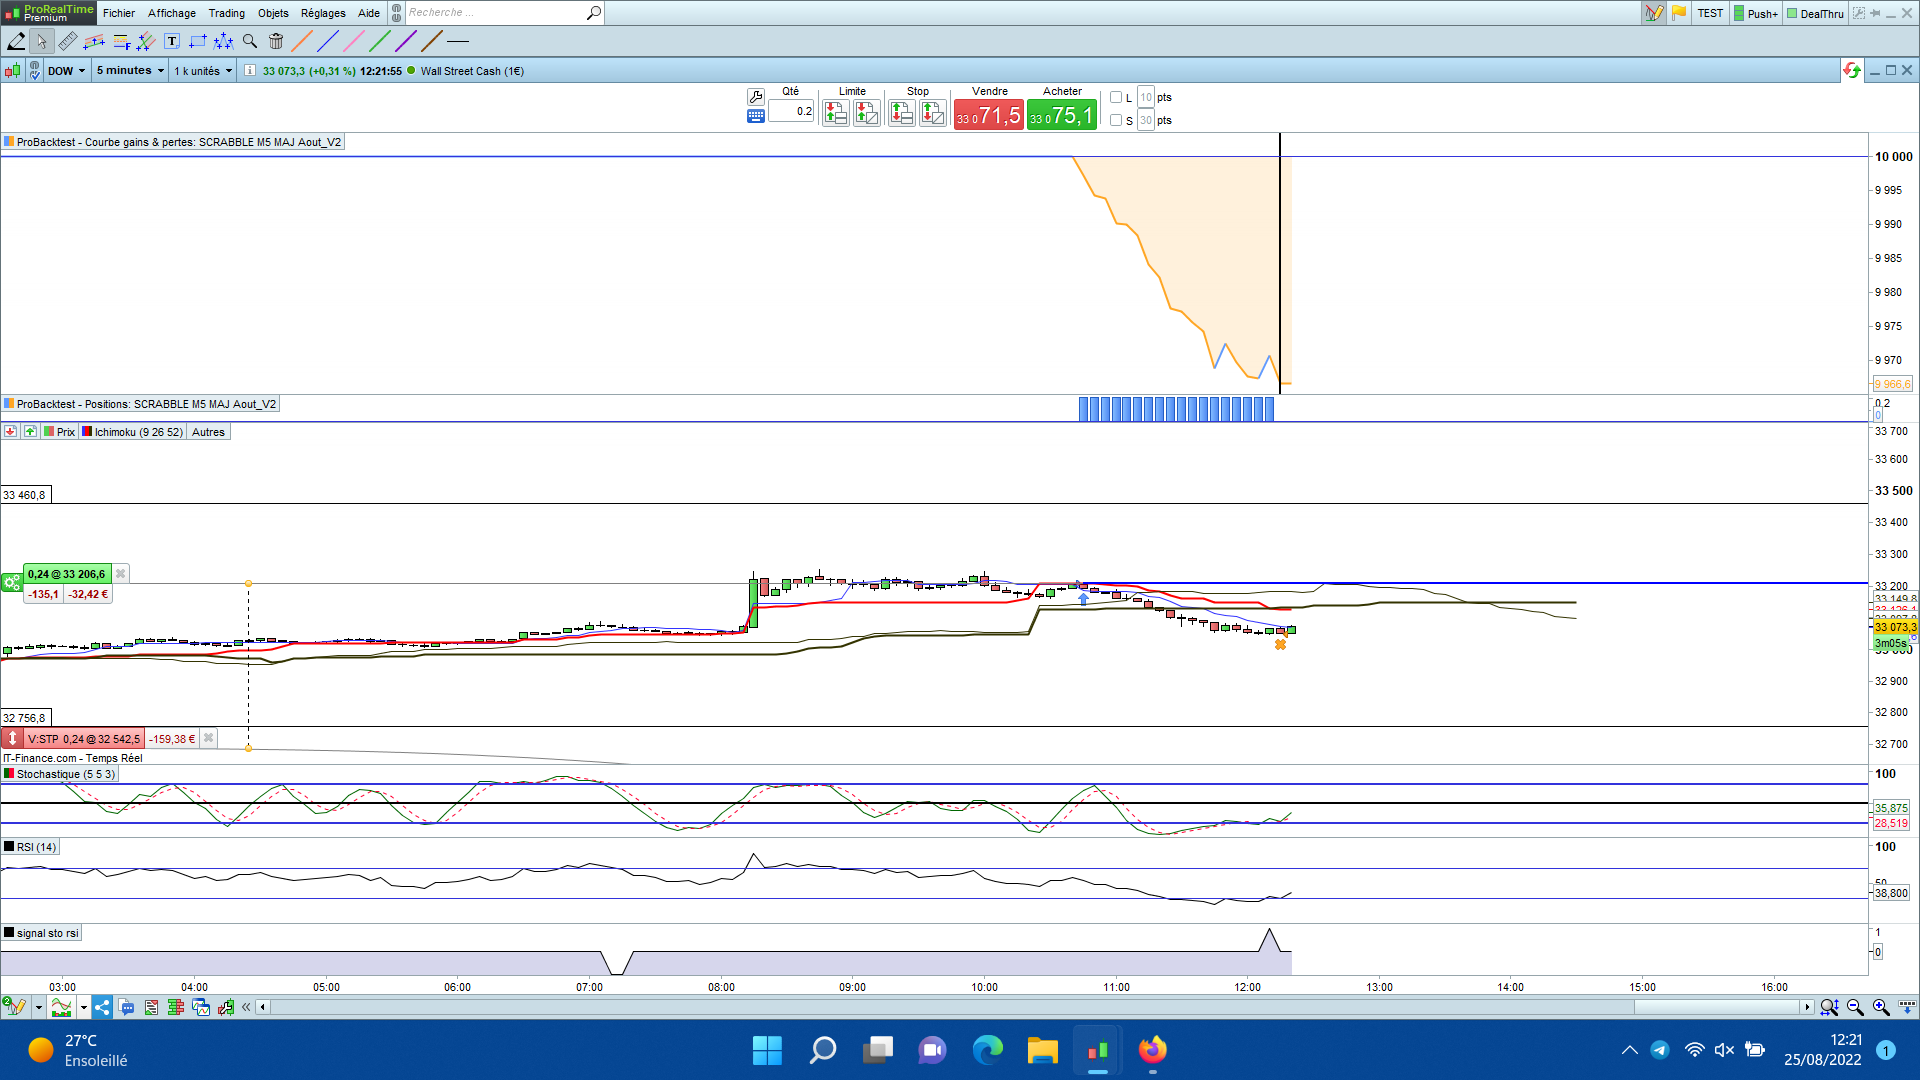
Task: Toggle the linked chart group icon beside DOW
Action: [35, 71]
